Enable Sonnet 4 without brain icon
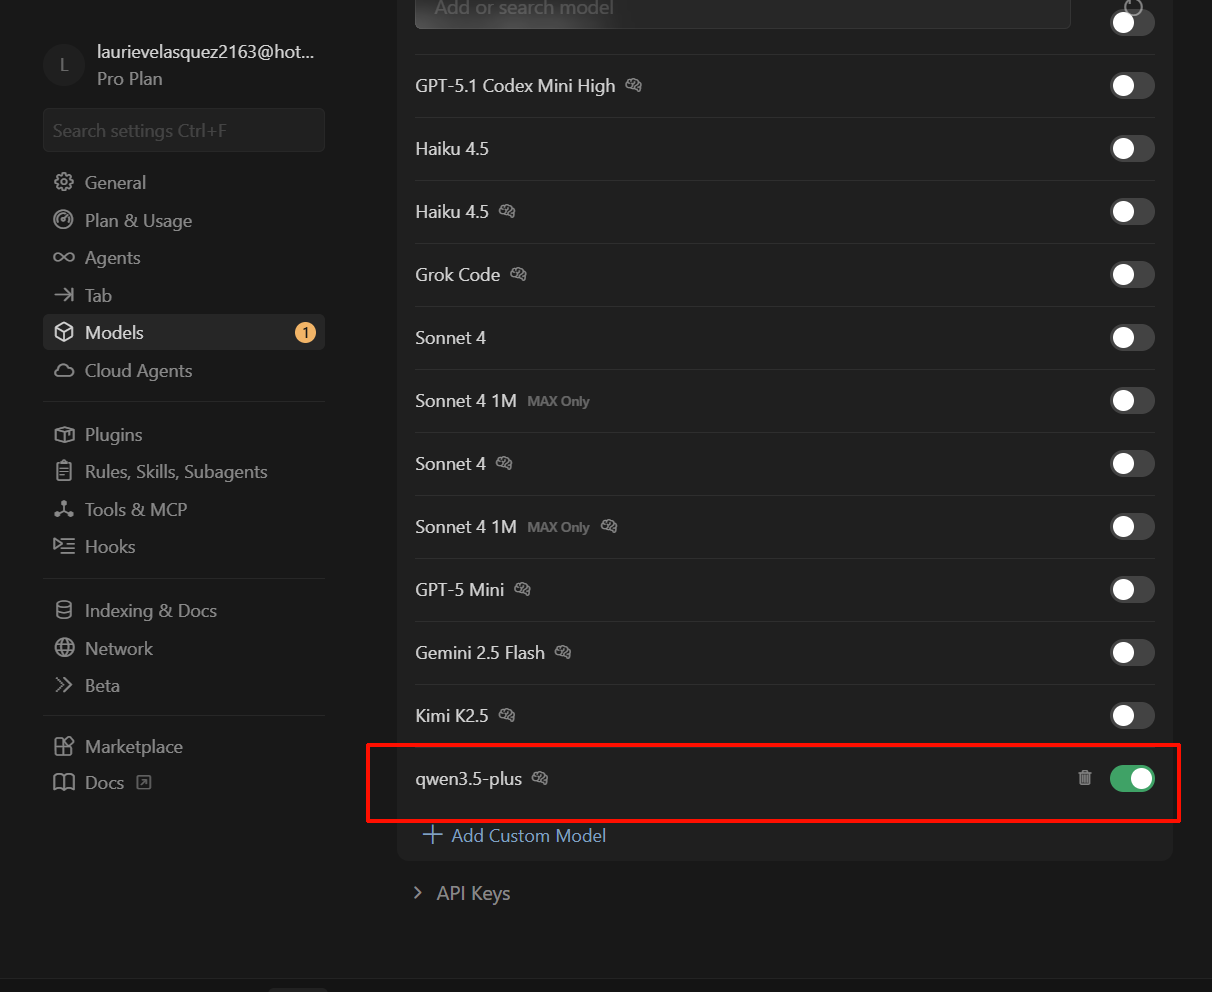 point(1132,337)
